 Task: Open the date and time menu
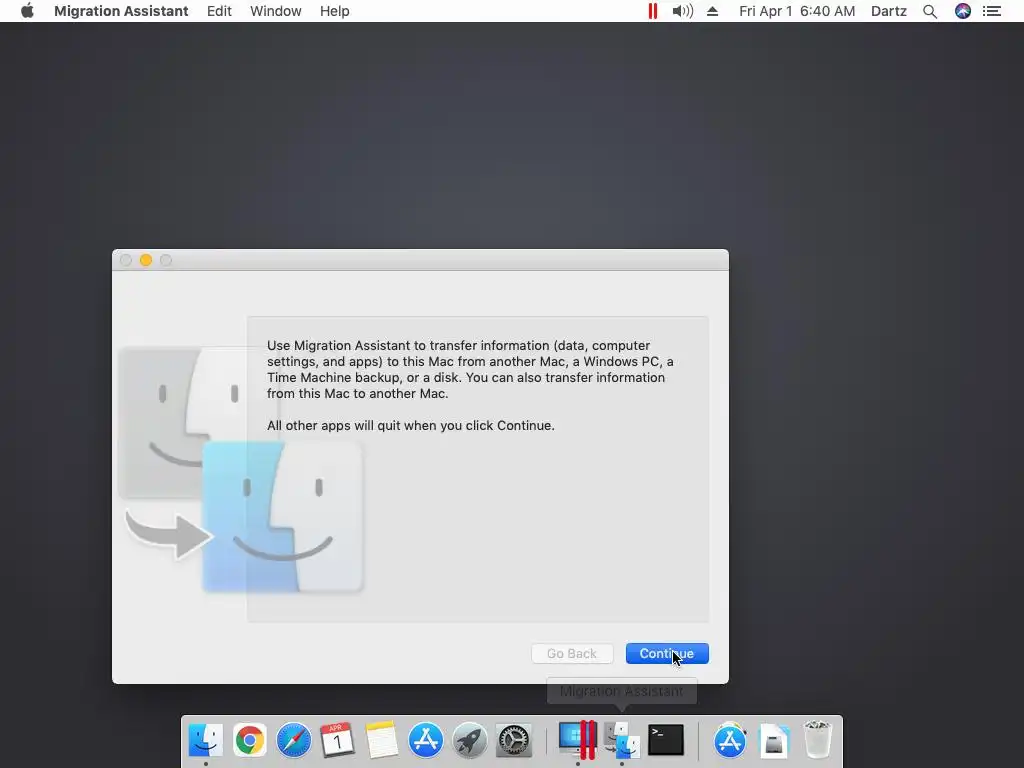[797, 11]
